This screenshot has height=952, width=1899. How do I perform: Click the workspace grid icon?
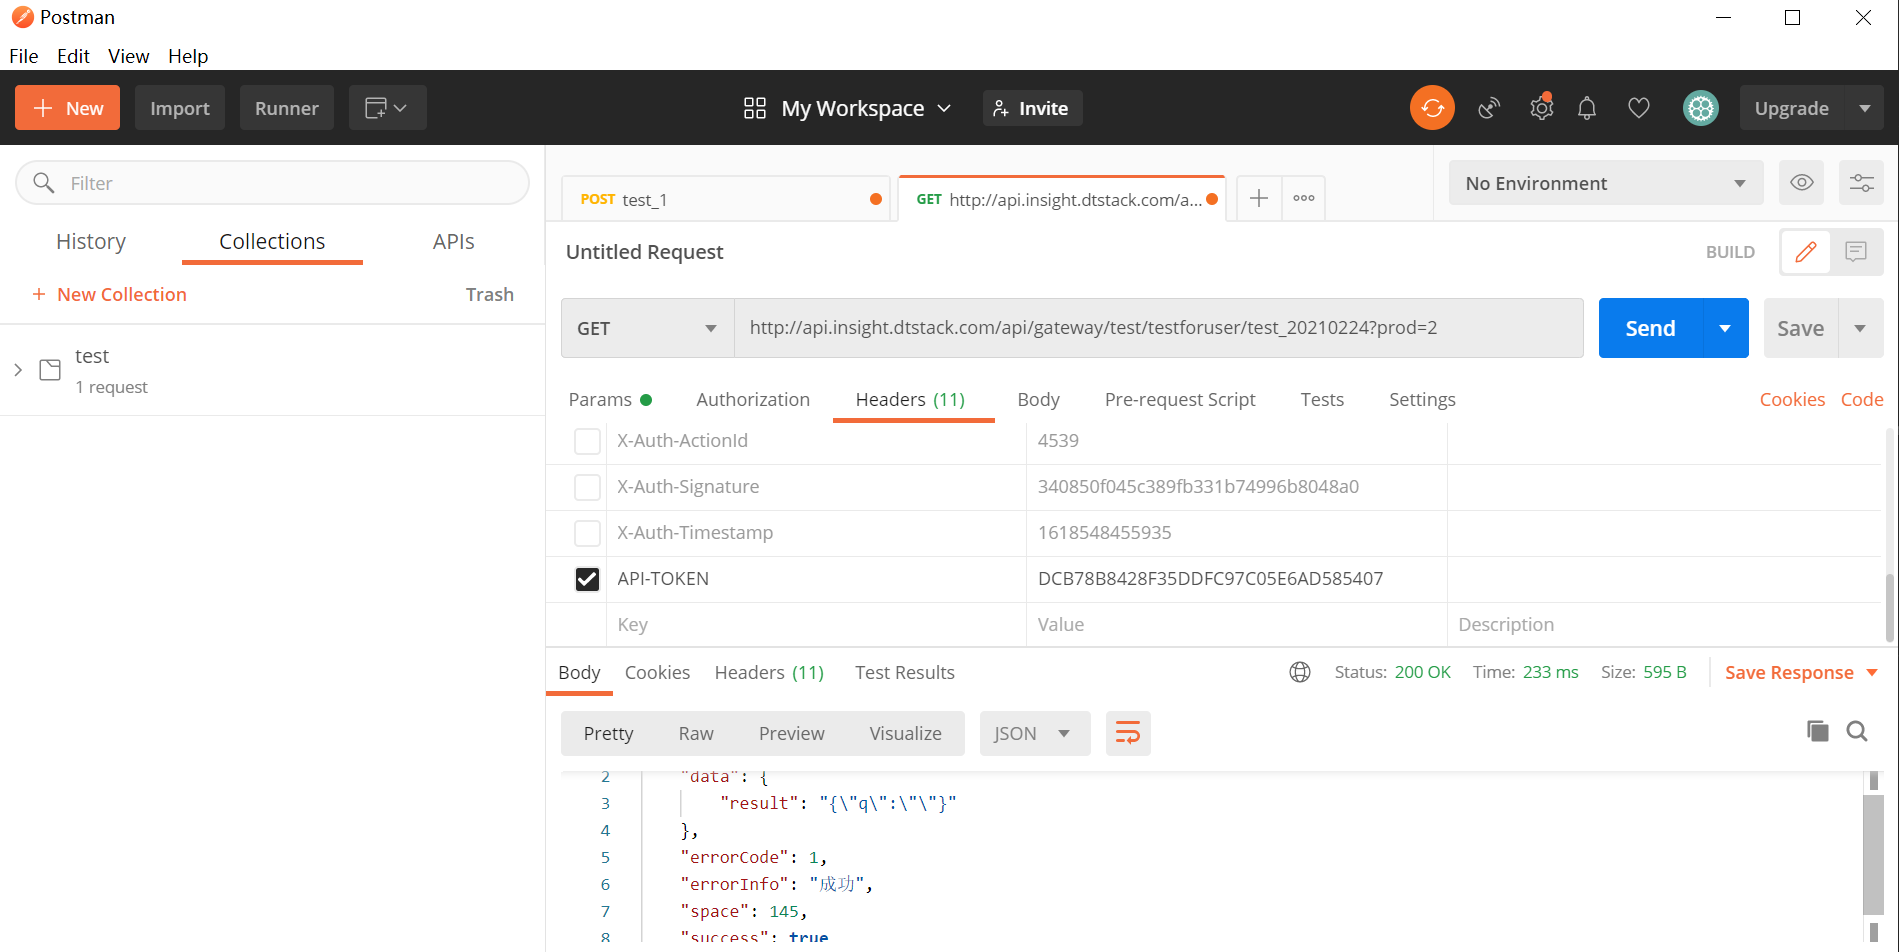pyautogui.click(x=755, y=108)
